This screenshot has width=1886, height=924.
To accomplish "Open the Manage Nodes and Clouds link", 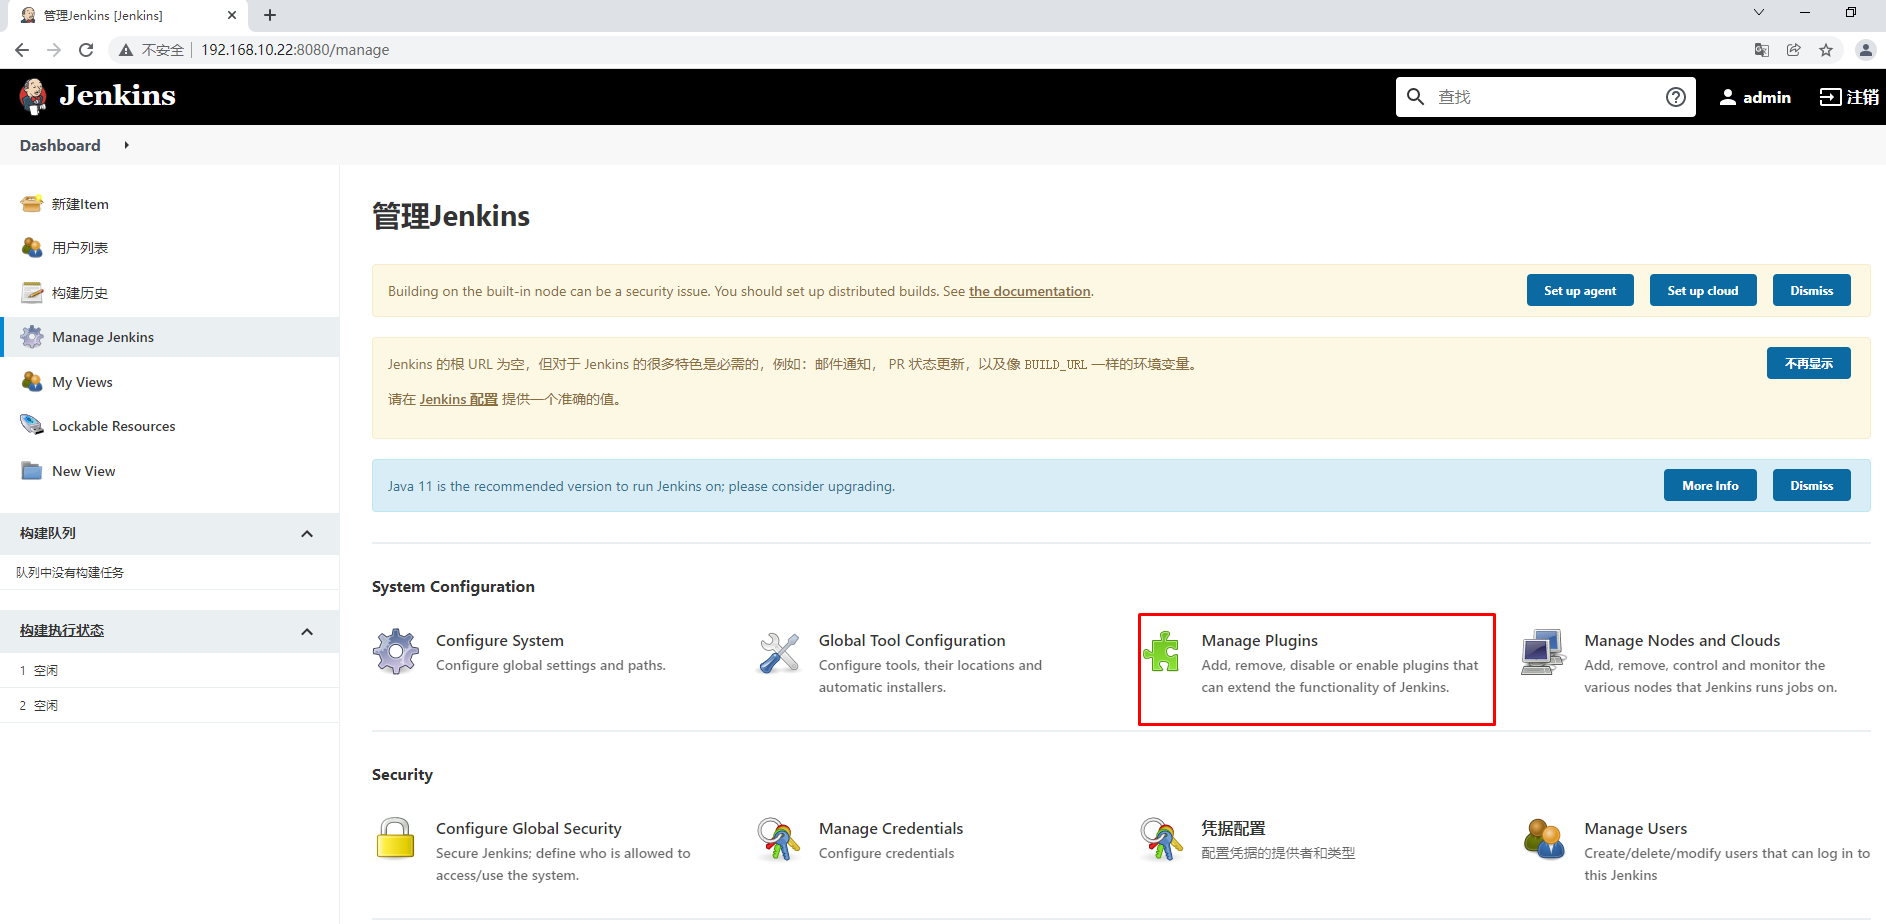I will click(1682, 641).
